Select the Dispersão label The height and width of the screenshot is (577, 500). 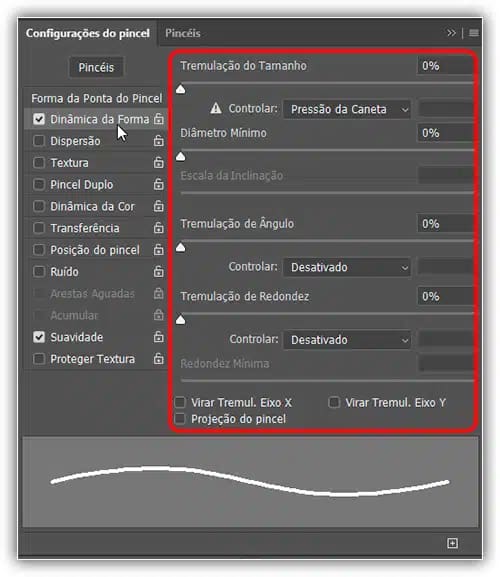pos(75,141)
